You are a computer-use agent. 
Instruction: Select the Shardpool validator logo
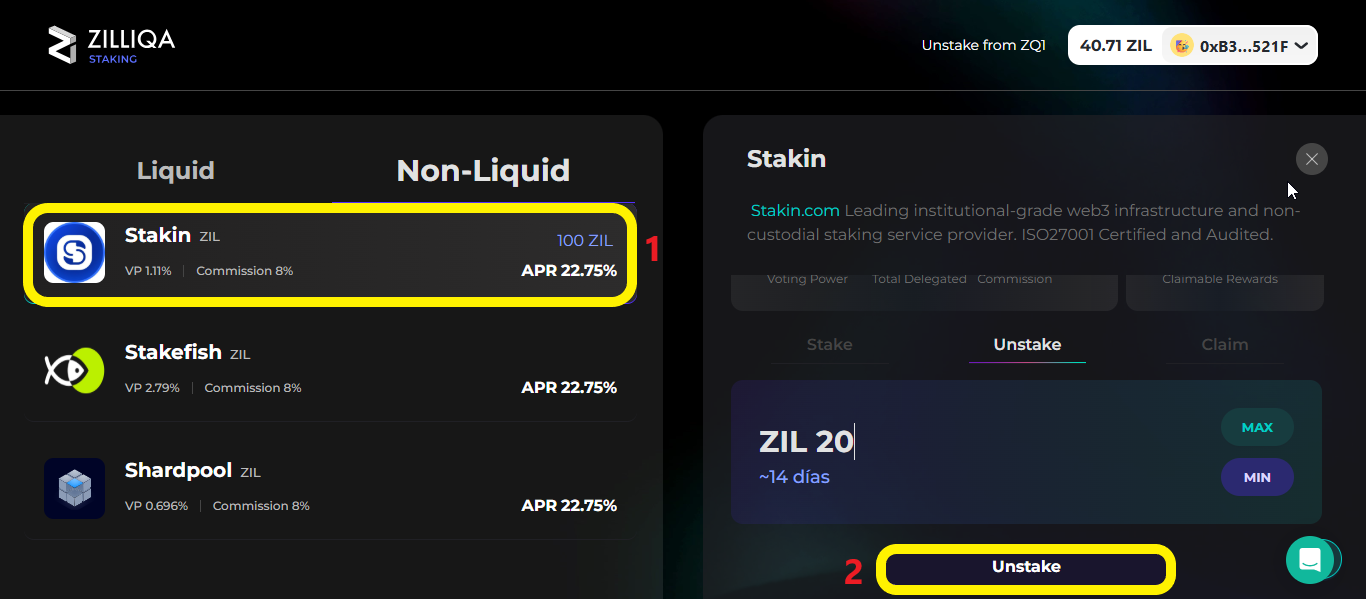73,488
